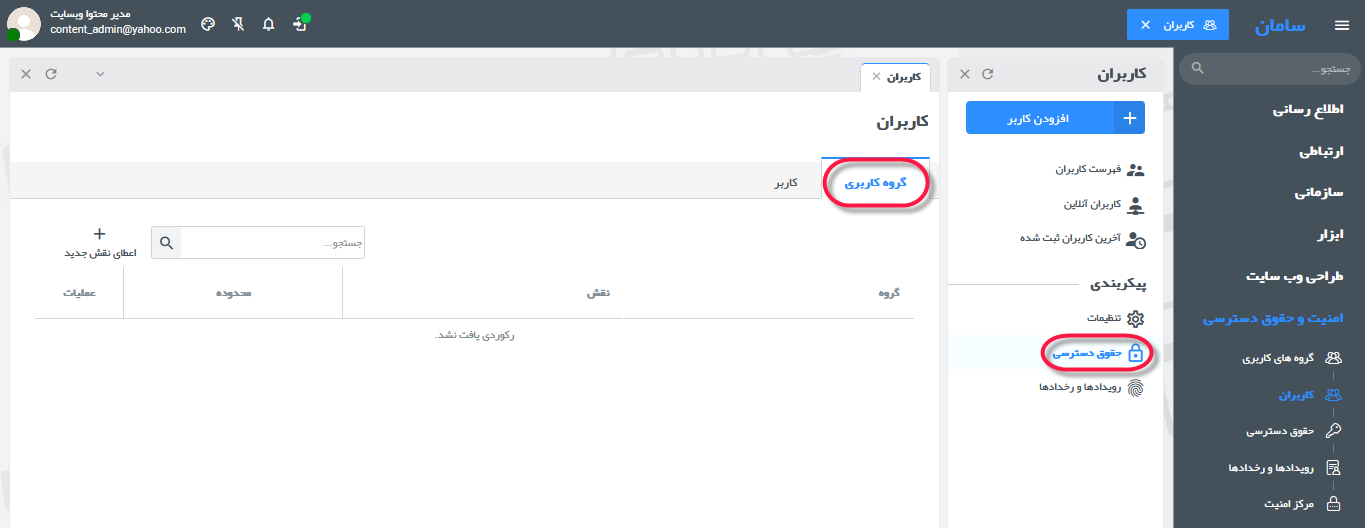Click the user avatar picture
1365x528 pixels.
pyautogui.click(x=23, y=24)
